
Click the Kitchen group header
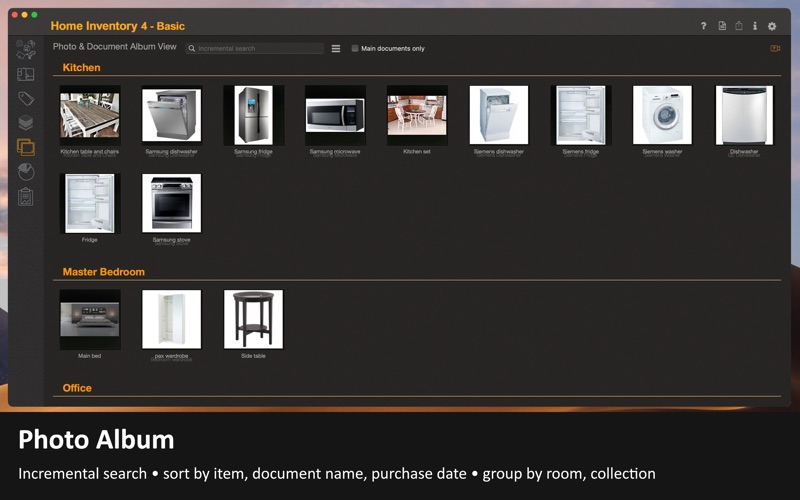[81, 67]
